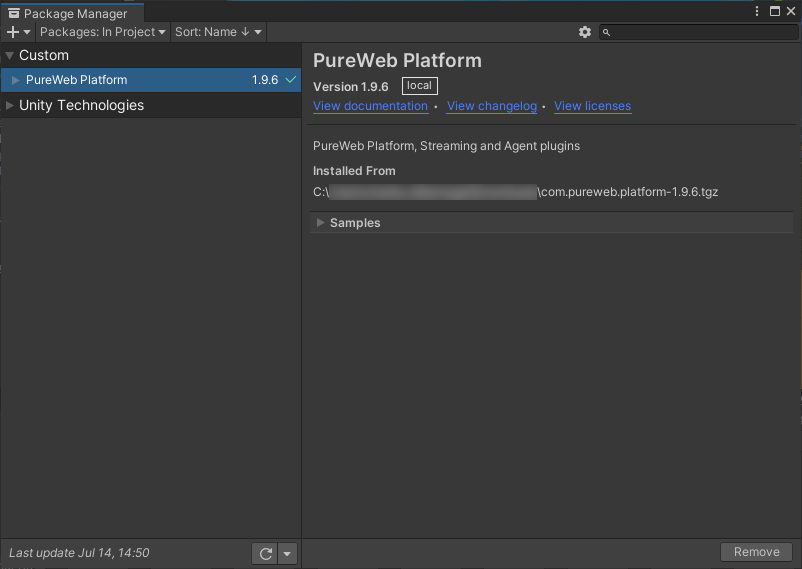Open the refresh options dropdown arrow
Image resolution: width=802 pixels, height=569 pixels.
(287, 553)
